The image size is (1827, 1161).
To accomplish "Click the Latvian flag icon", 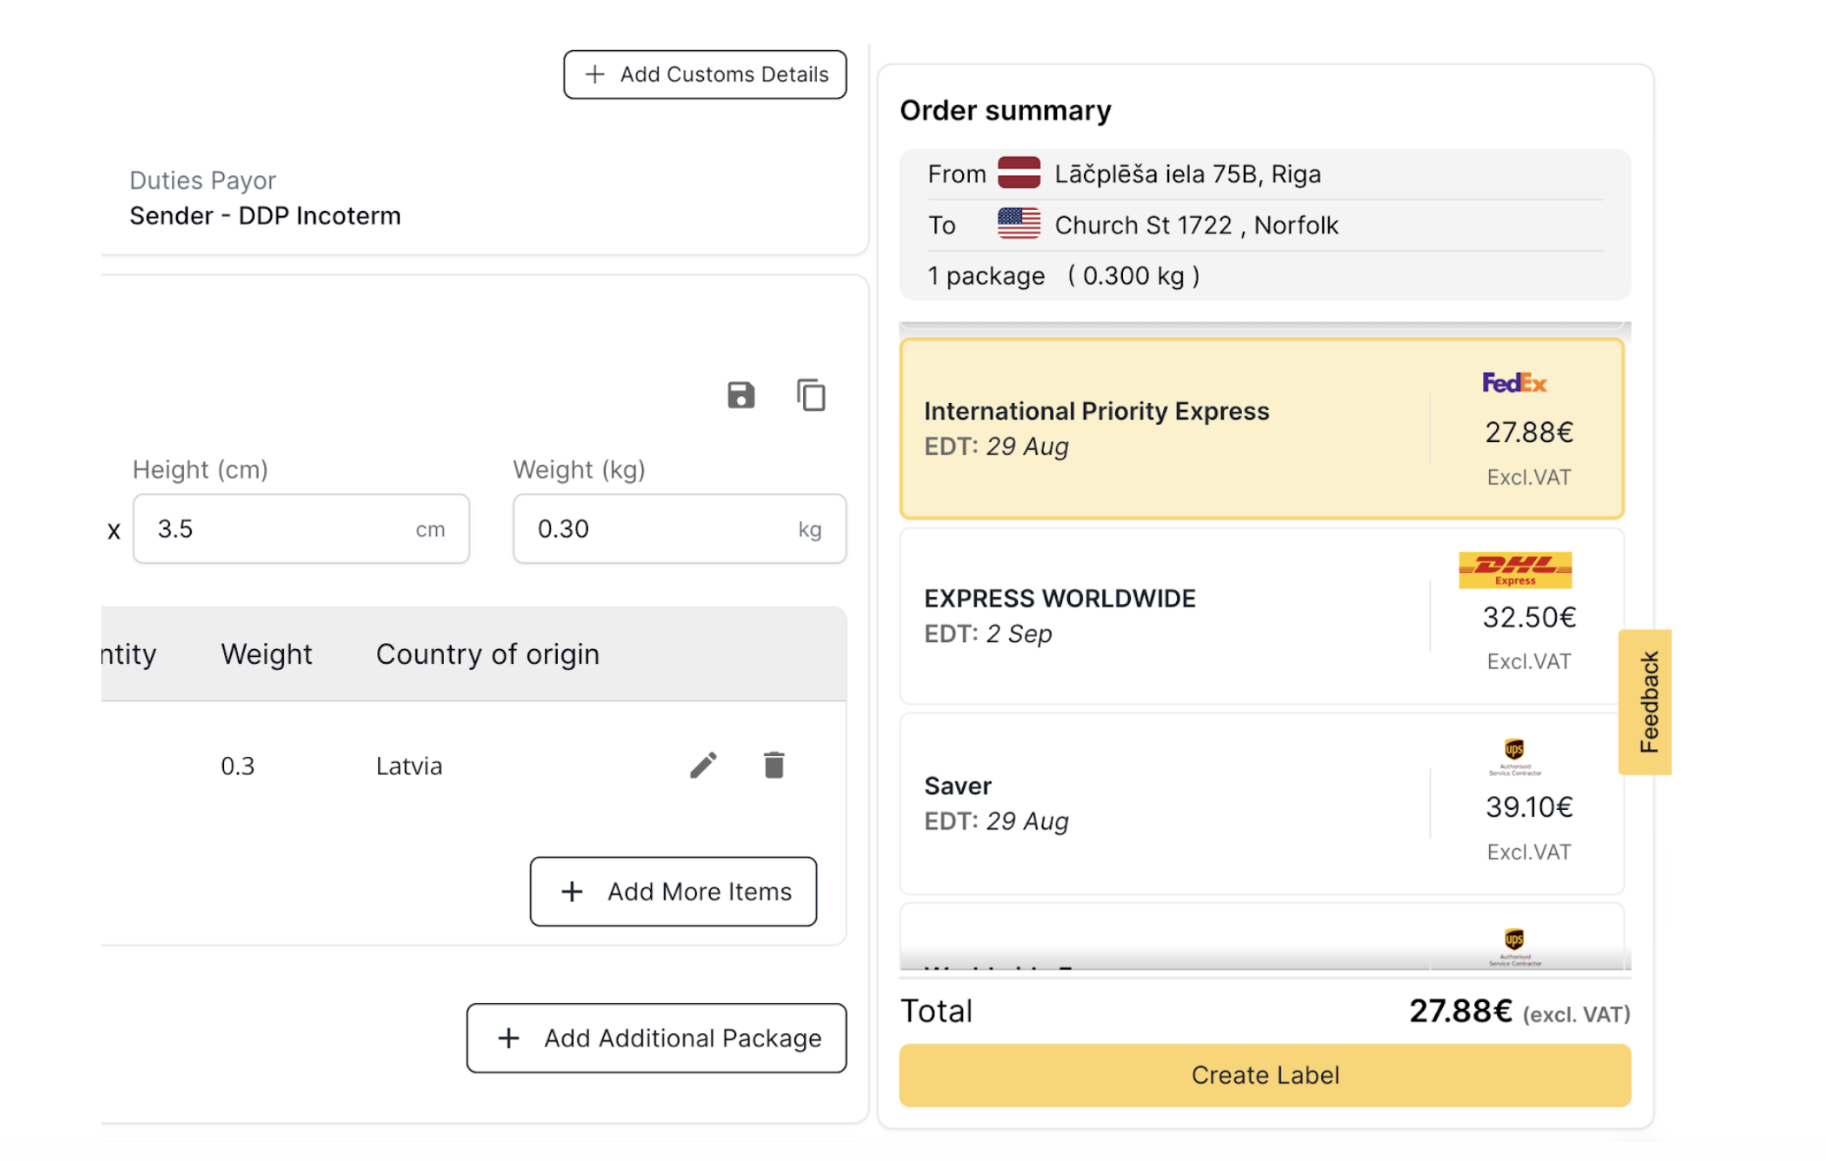I will click(x=1018, y=173).
